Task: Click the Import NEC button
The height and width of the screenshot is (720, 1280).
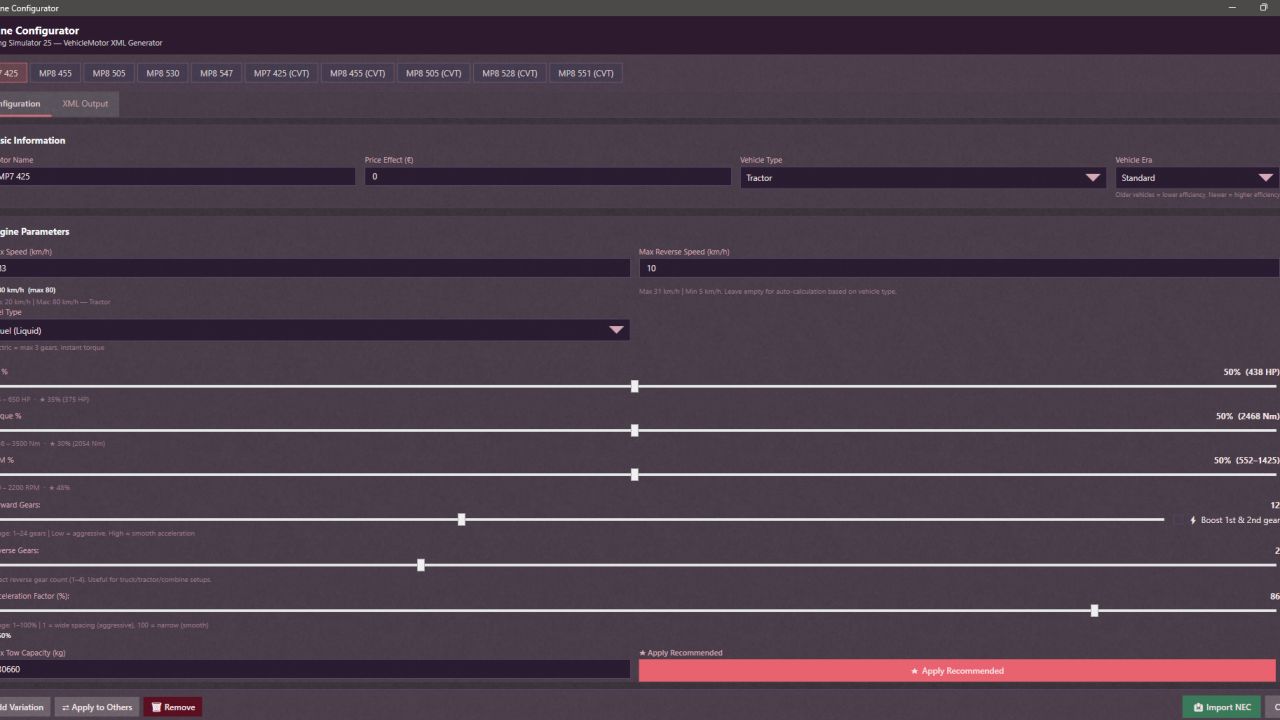Action: [1221, 707]
